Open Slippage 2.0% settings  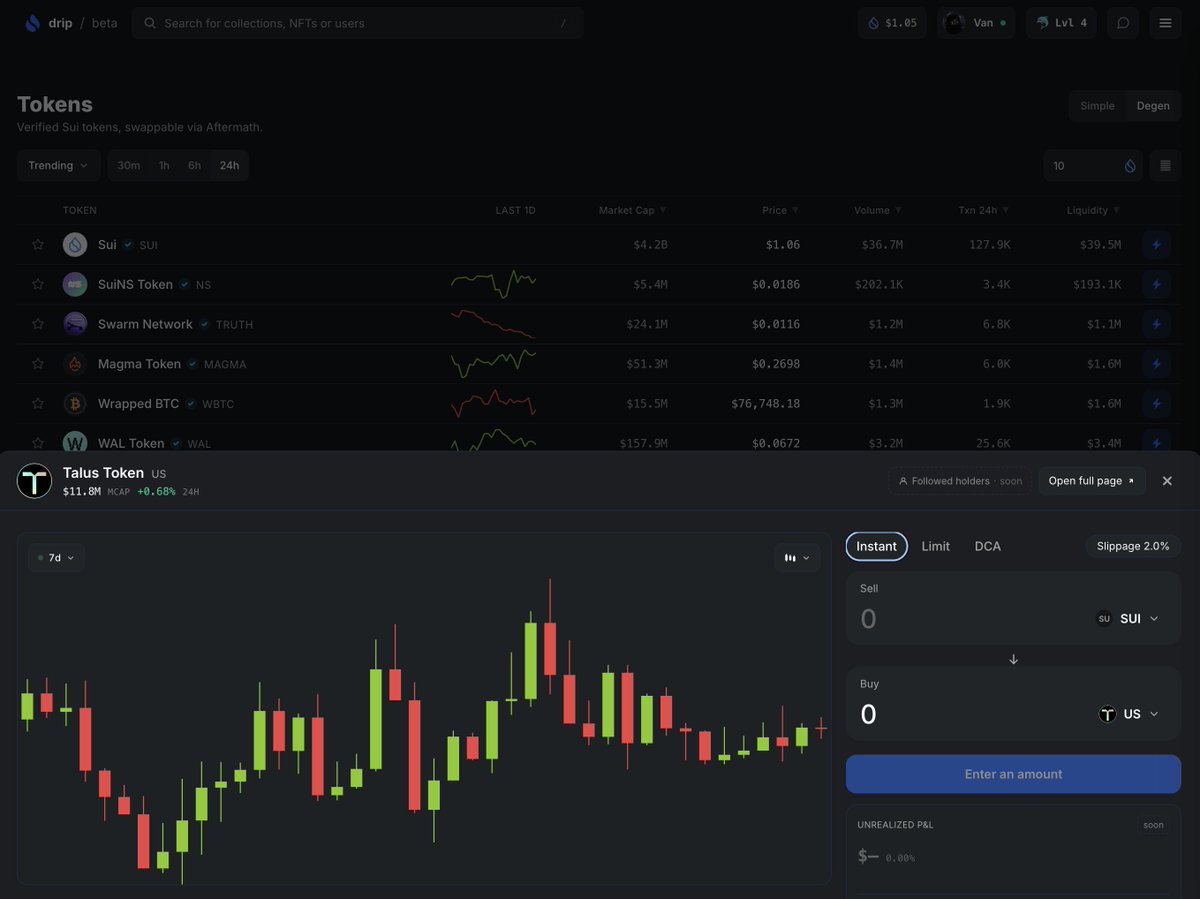[x=1133, y=546]
